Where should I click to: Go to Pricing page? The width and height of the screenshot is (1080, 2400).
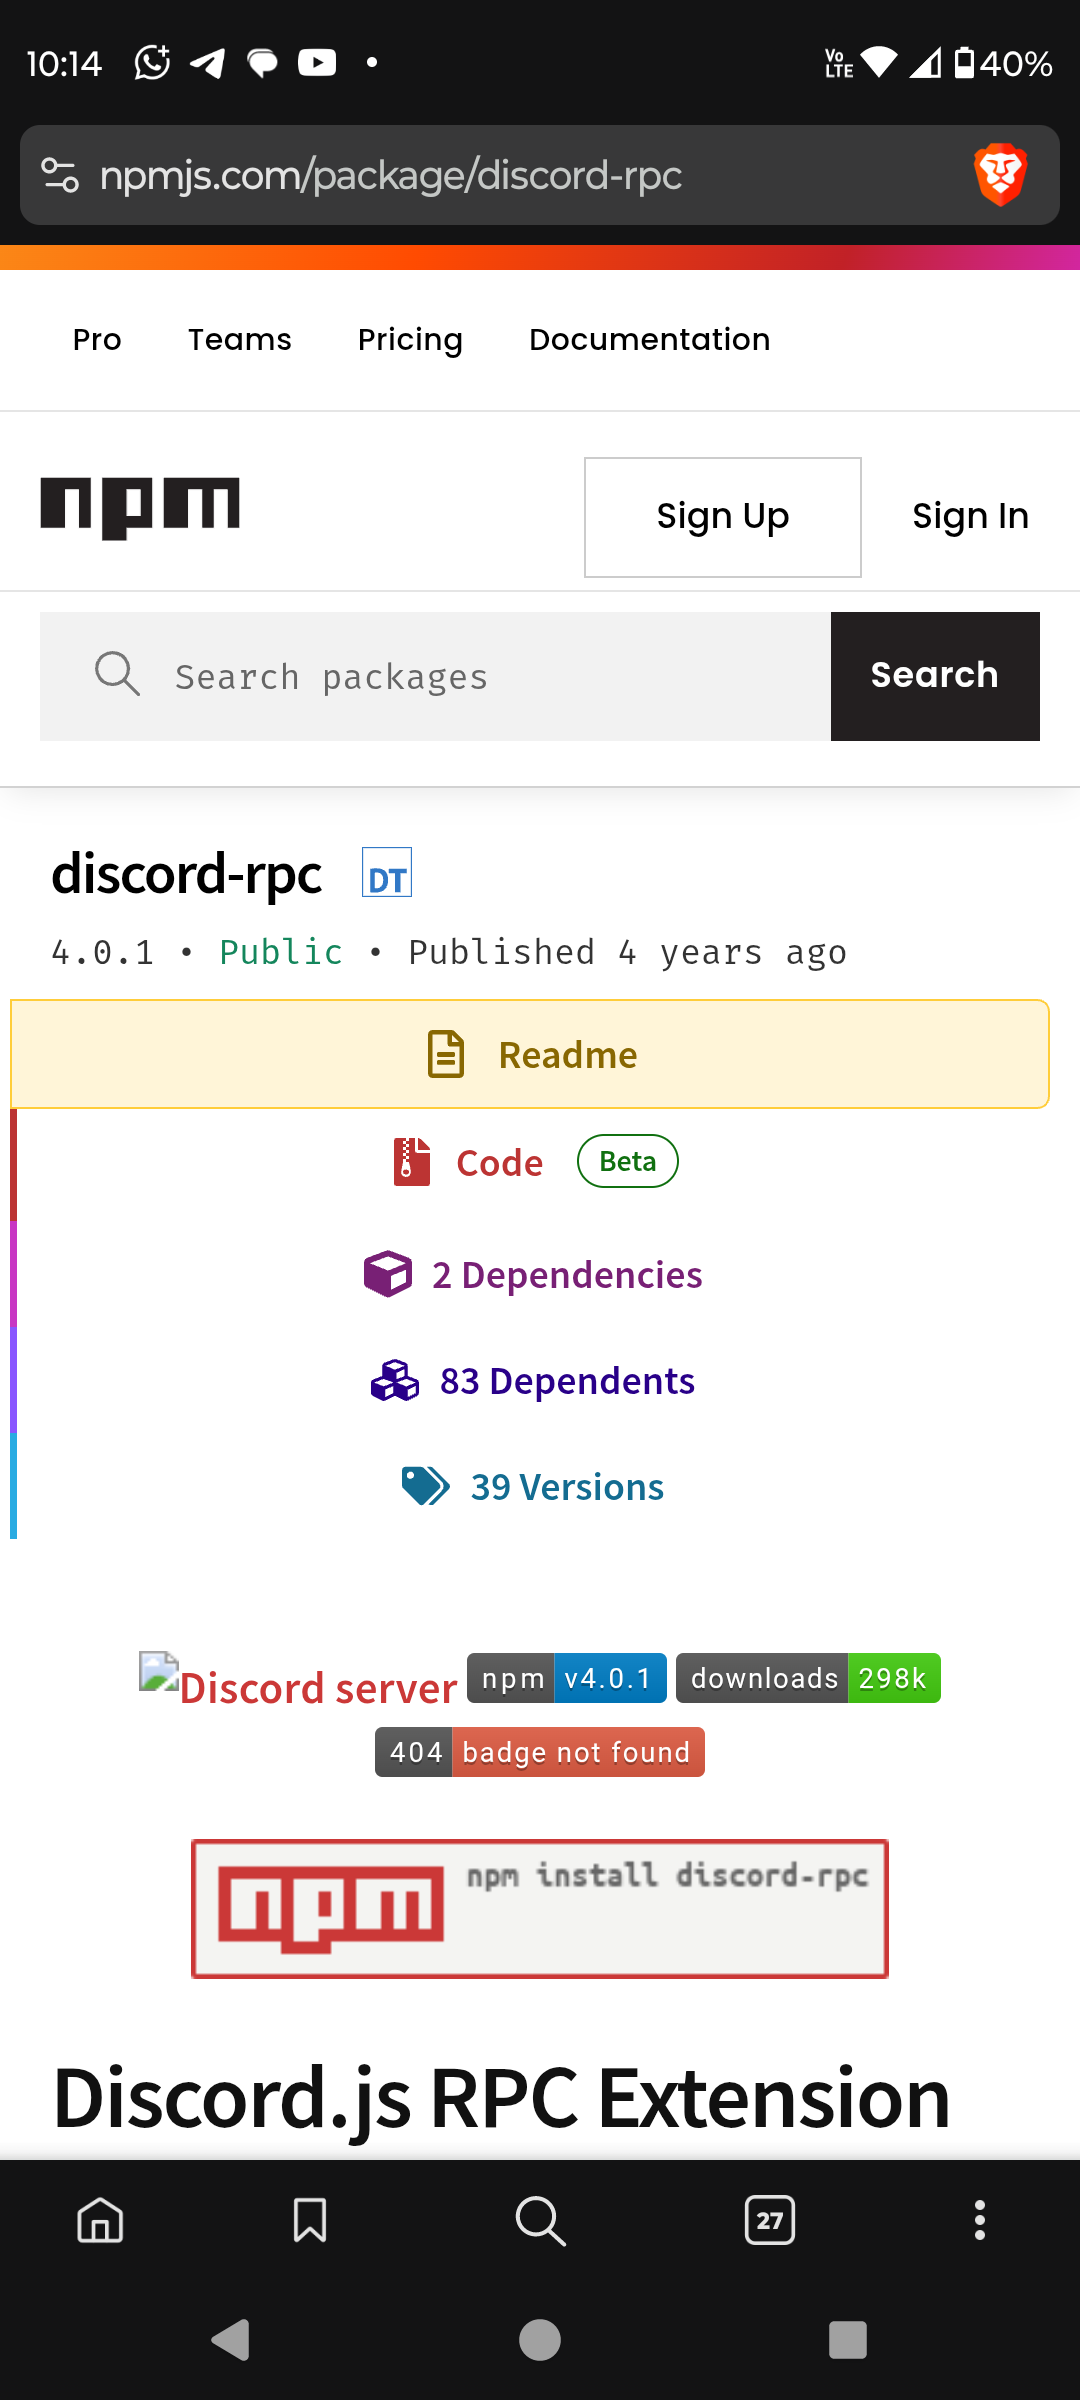pos(410,340)
